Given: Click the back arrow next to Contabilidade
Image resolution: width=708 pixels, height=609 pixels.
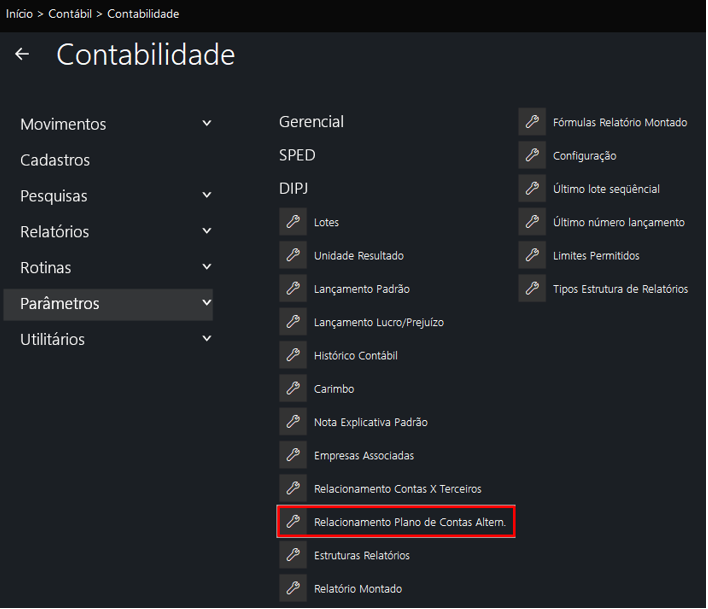Looking at the screenshot, I should [x=22, y=55].
